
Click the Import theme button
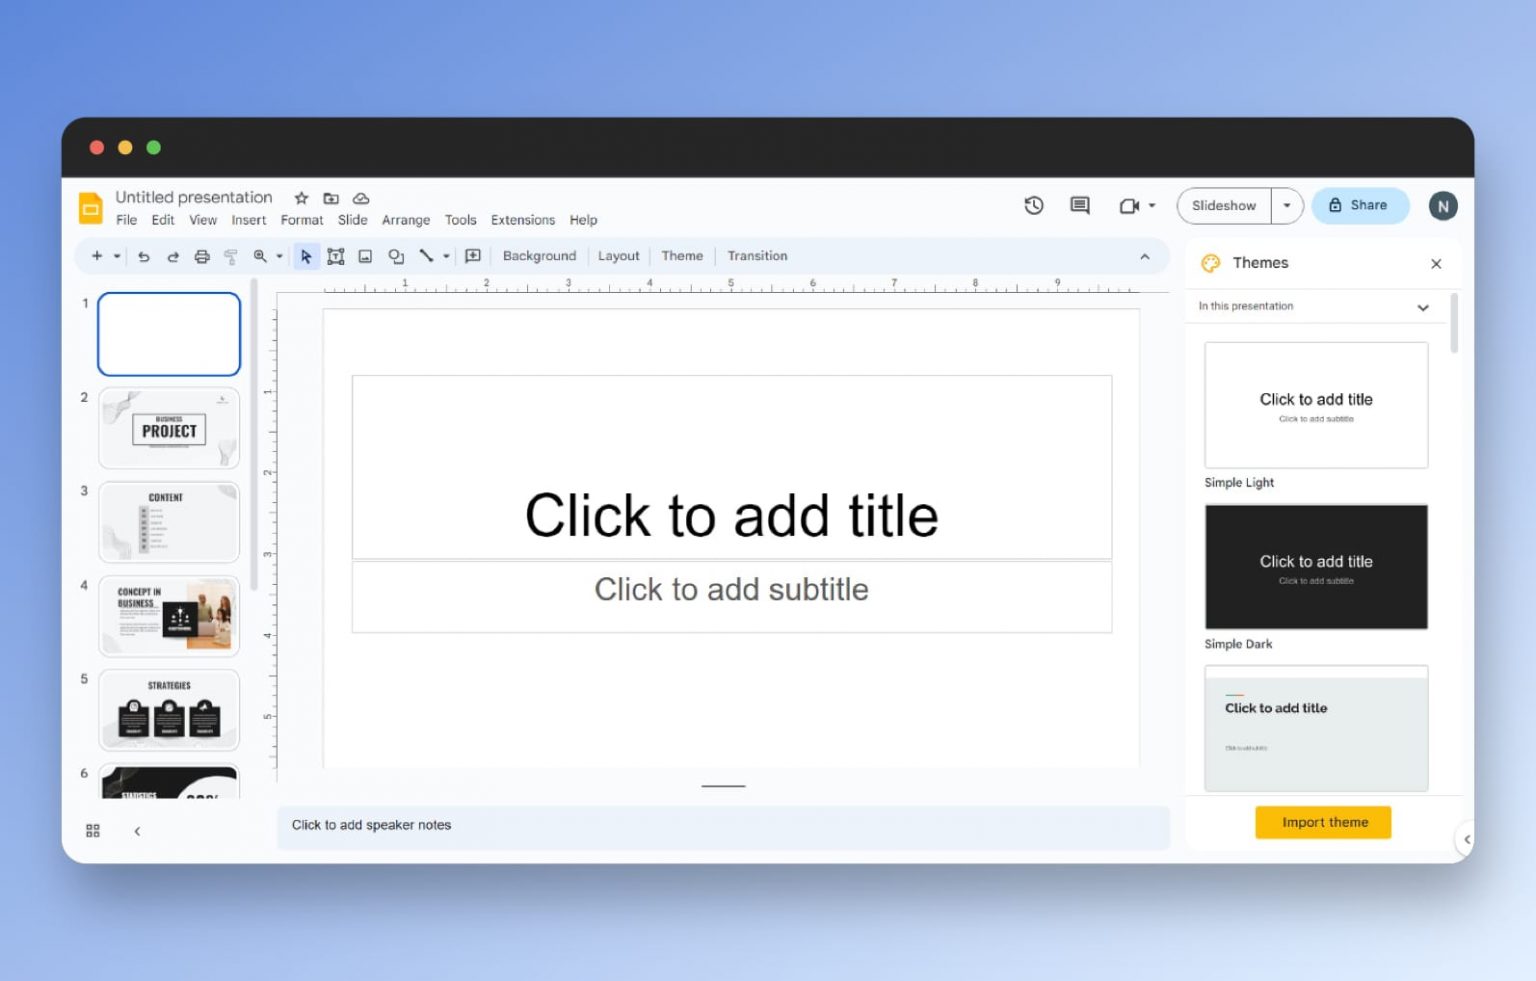1322,822
